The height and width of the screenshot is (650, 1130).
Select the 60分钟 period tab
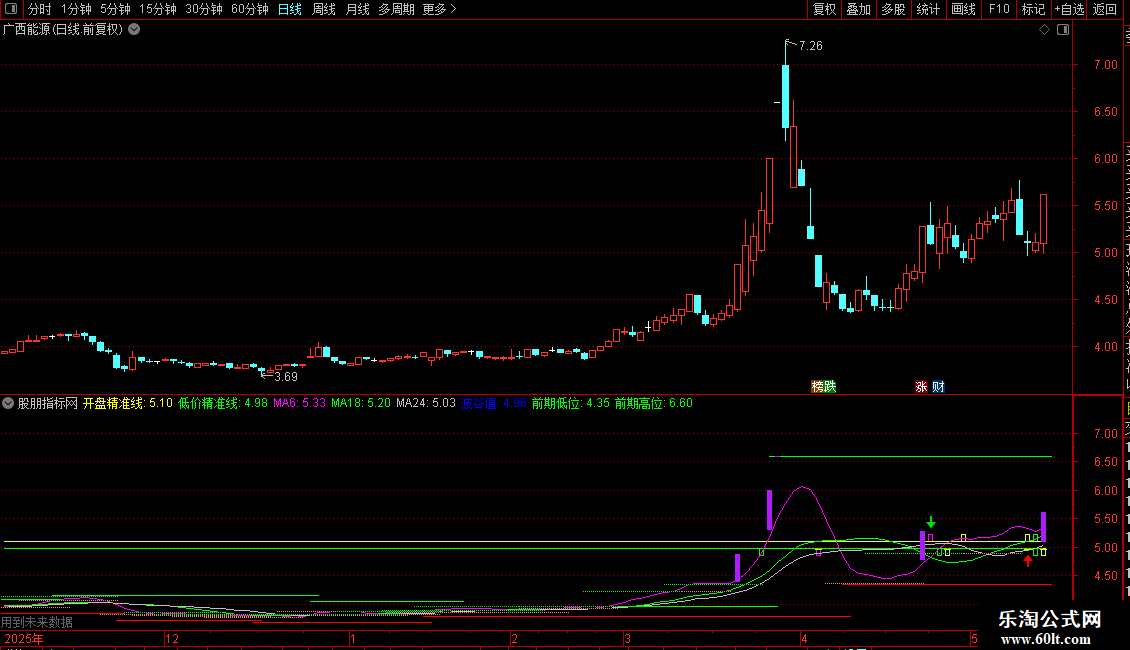pyautogui.click(x=250, y=9)
